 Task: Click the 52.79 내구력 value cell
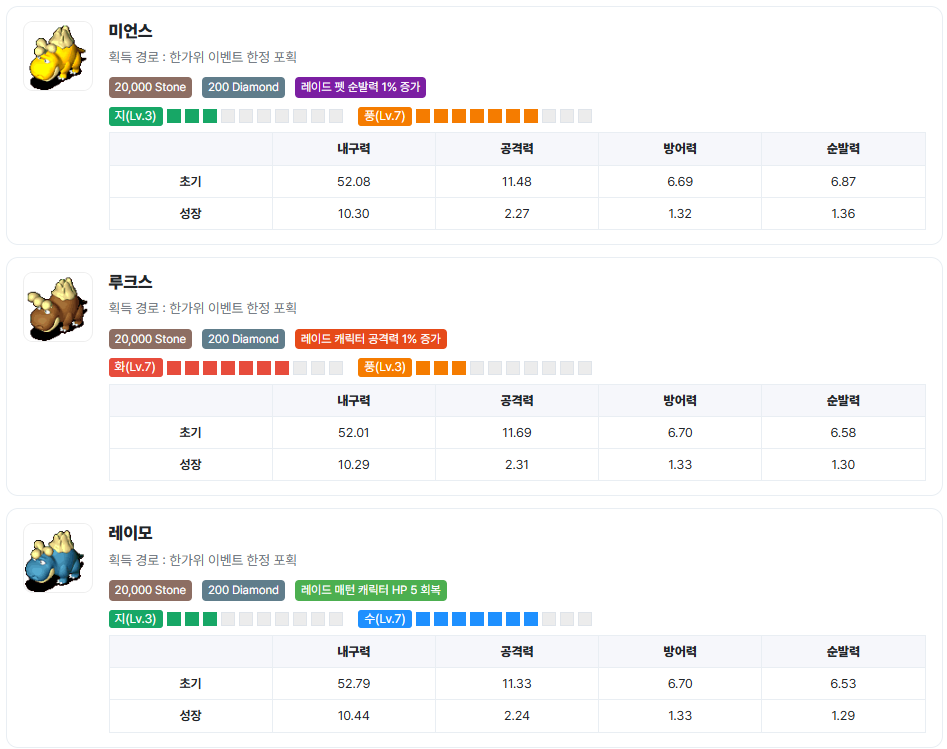click(x=354, y=684)
